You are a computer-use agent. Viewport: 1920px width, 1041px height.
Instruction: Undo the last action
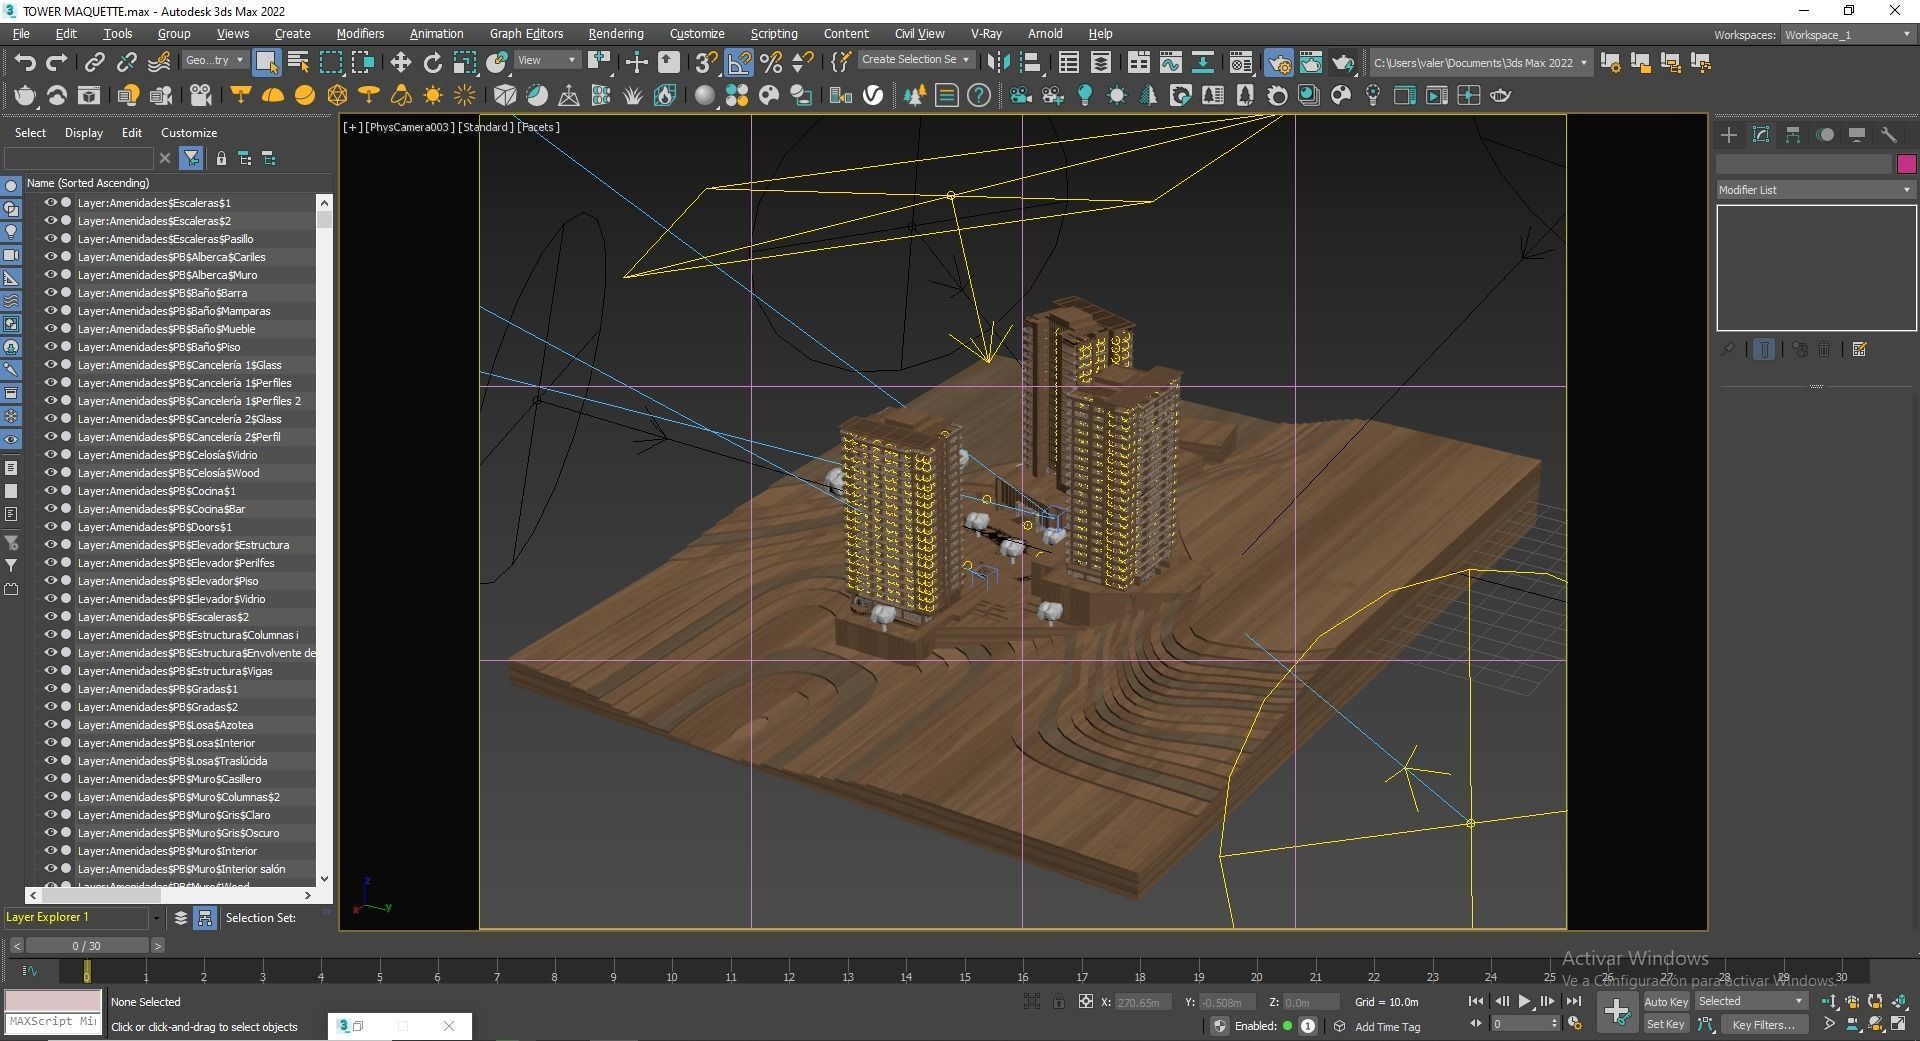click(x=25, y=62)
